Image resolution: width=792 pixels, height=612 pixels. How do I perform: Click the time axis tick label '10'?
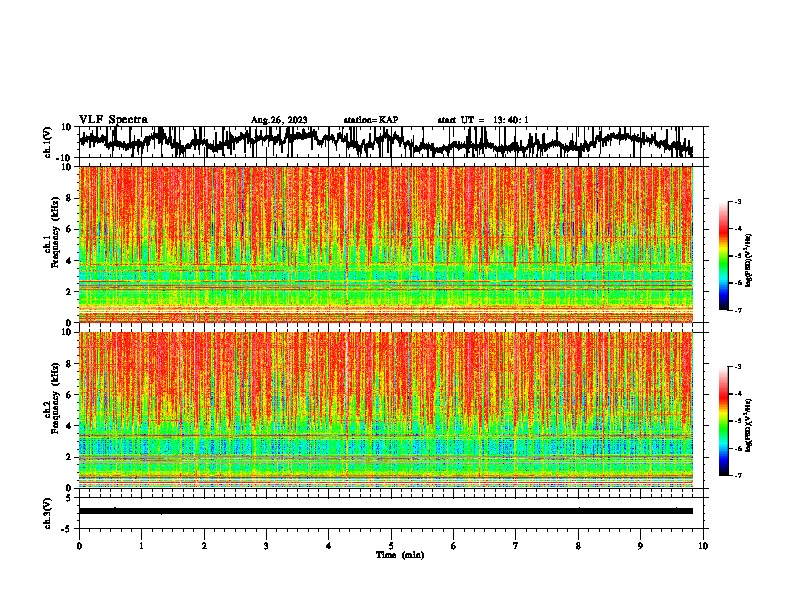click(703, 546)
